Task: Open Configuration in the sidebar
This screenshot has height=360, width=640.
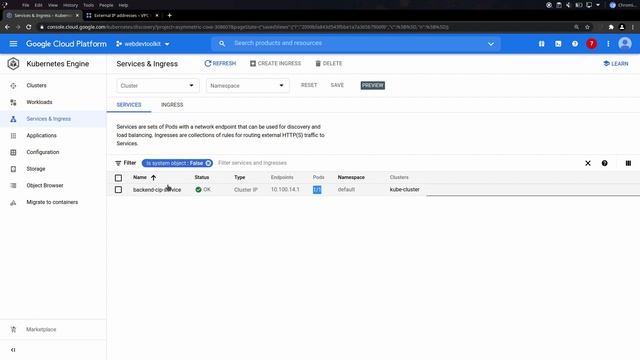Action: tap(43, 152)
